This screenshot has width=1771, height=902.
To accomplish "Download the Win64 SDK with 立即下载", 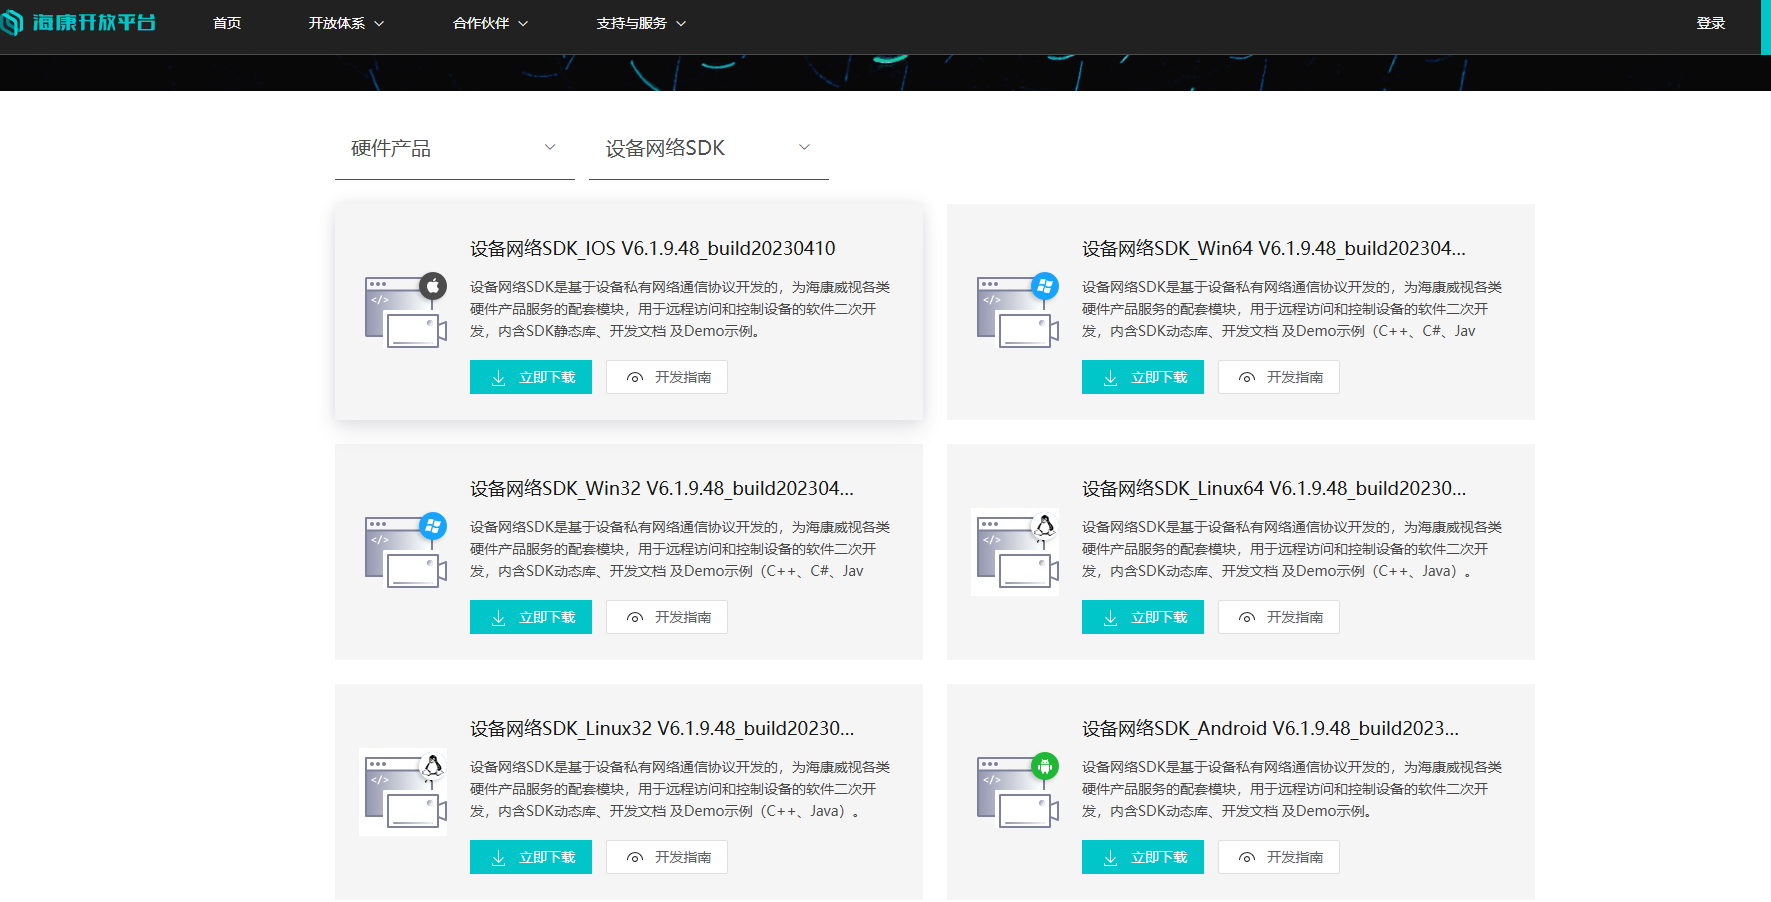I will (x=1143, y=377).
